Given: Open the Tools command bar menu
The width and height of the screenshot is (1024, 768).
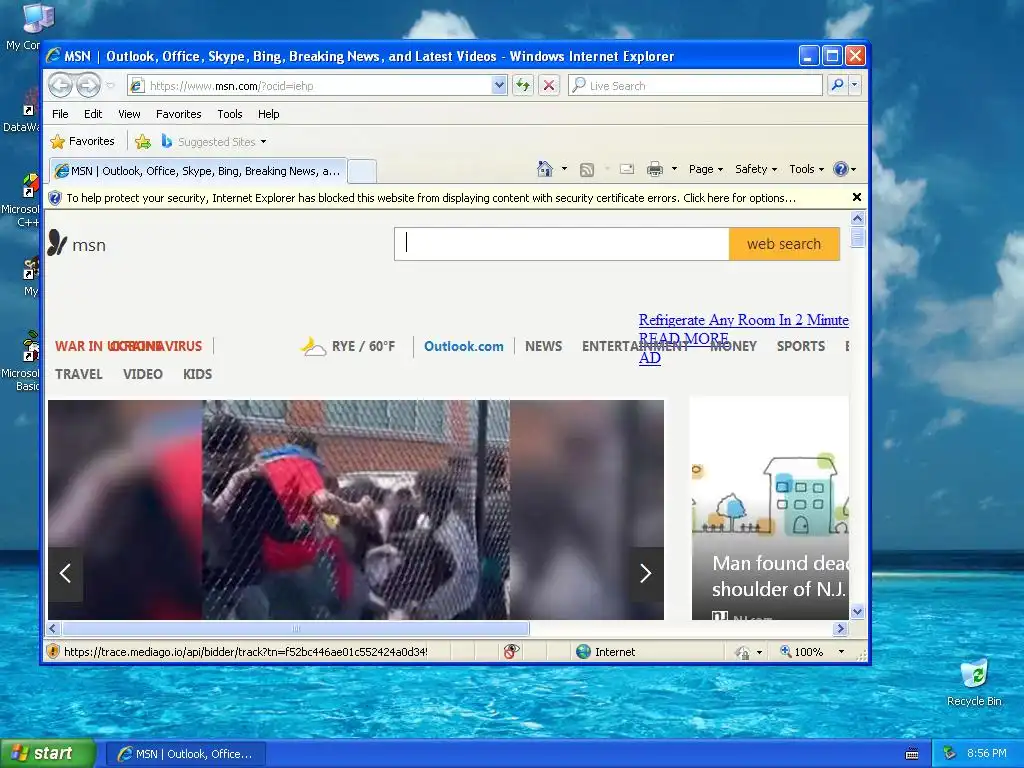Looking at the screenshot, I should 807,169.
